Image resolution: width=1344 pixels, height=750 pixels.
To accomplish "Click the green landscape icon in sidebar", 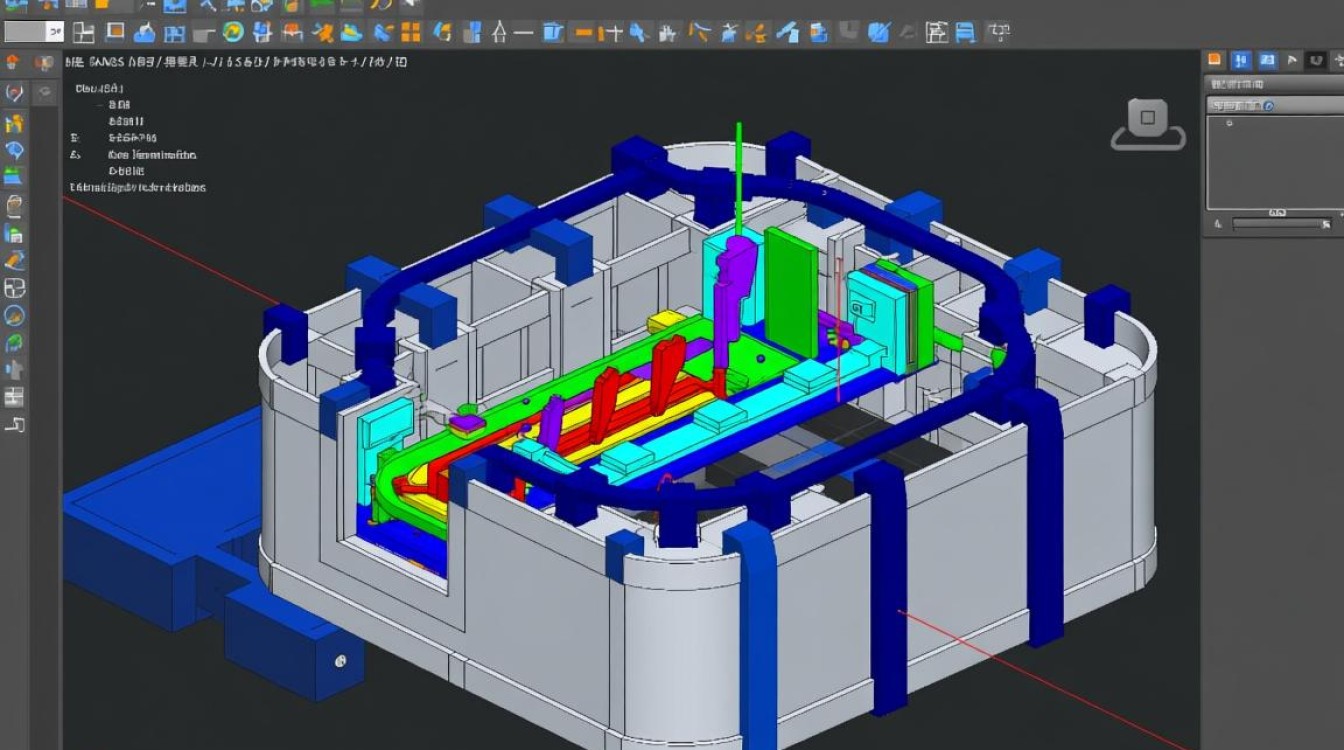I will [14, 178].
